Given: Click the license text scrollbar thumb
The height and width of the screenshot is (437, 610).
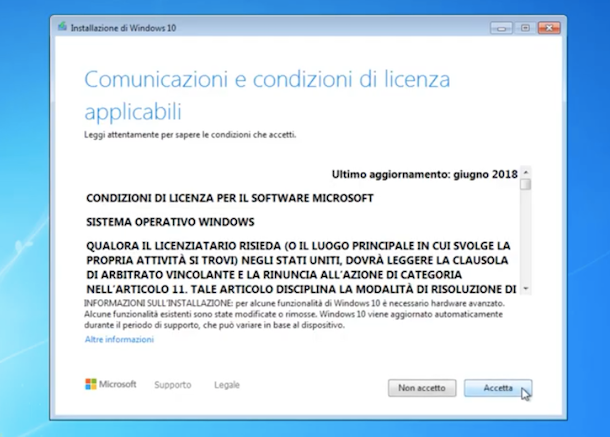Looking at the screenshot, I should [x=526, y=184].
